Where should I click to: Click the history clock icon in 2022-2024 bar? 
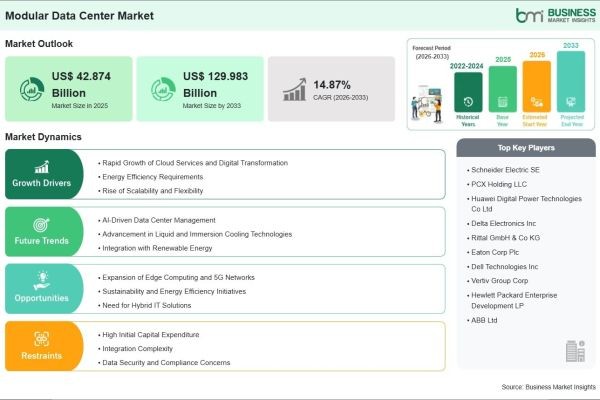click(468, 102)
